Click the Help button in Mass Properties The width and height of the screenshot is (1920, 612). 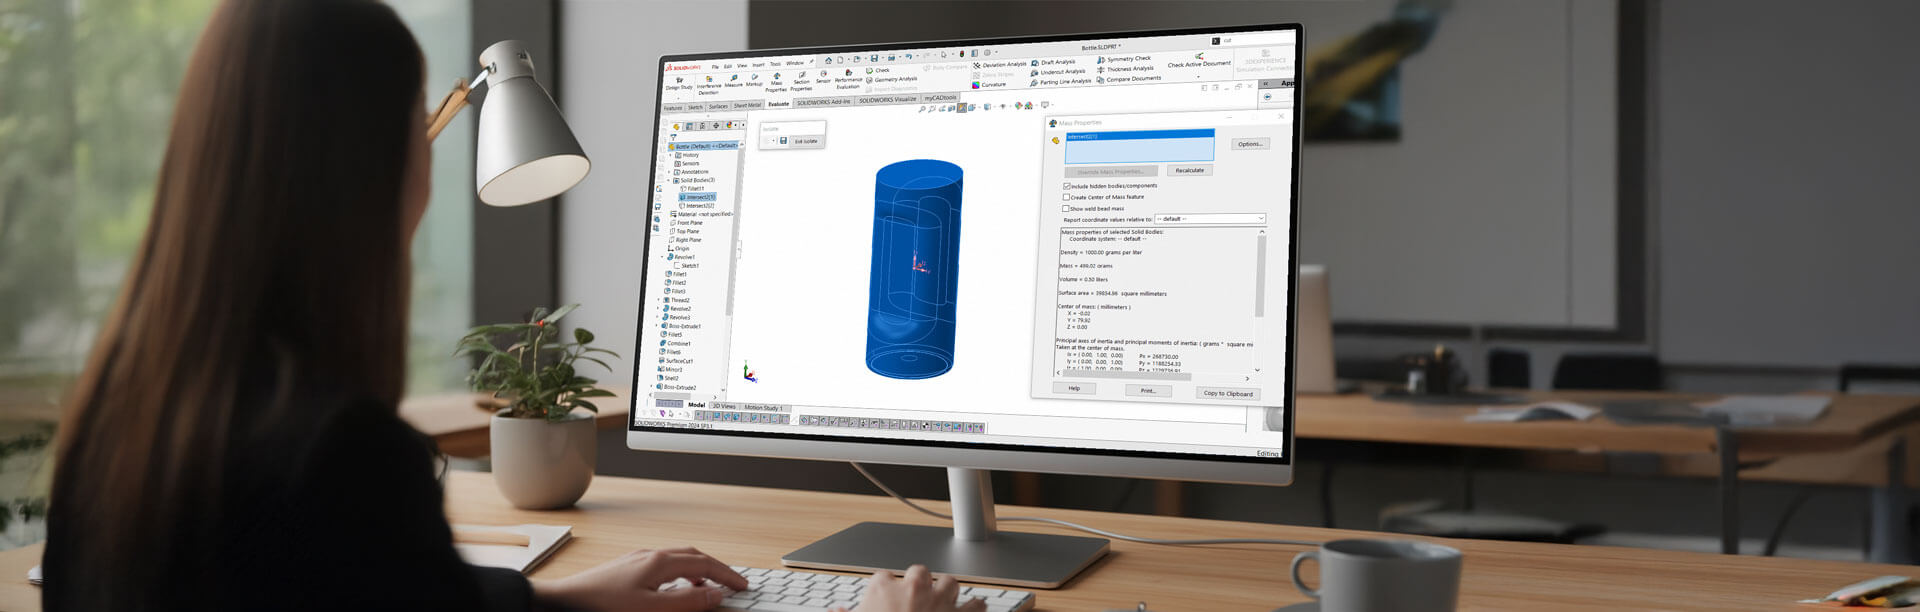tap(1073, 388)
